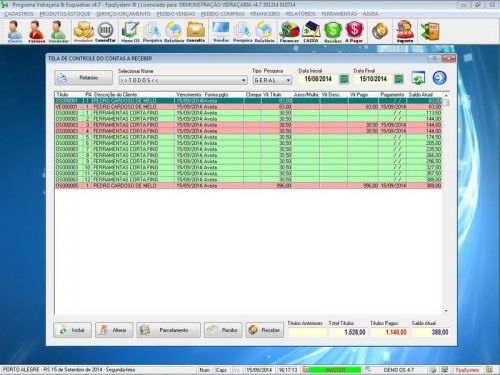Open the CAIXA toolbar icon
Viewport: 500px width, 375px height.
click(x=311, y=31)
